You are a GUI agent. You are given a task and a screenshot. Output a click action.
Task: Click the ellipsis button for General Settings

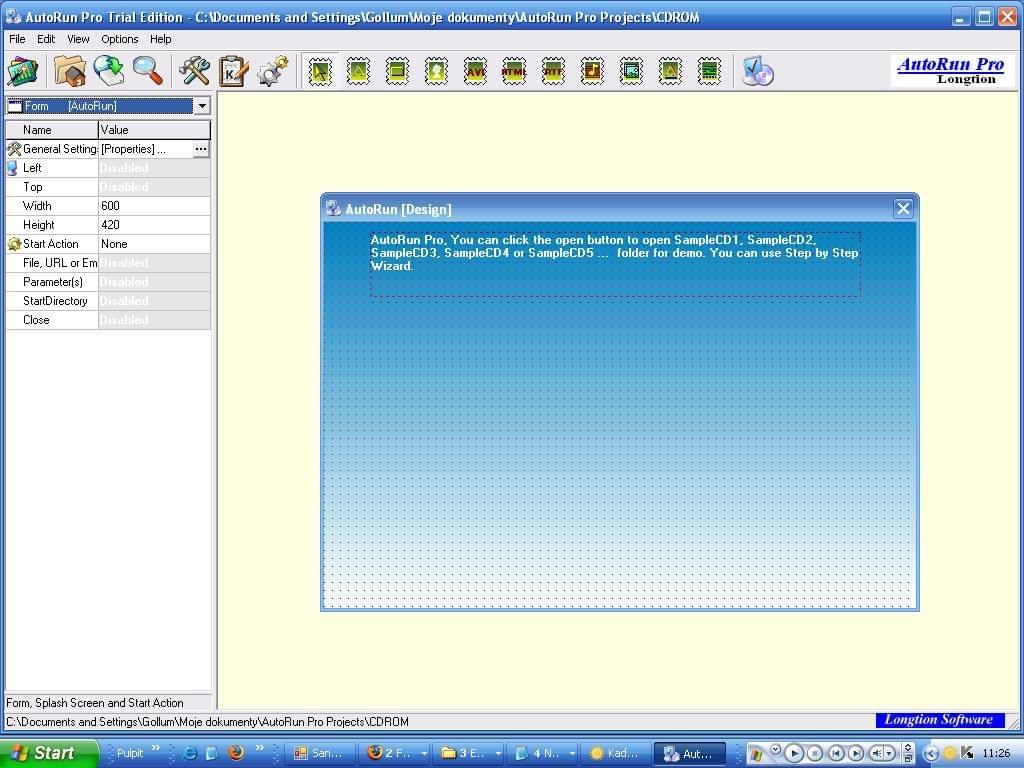(200, 149)
